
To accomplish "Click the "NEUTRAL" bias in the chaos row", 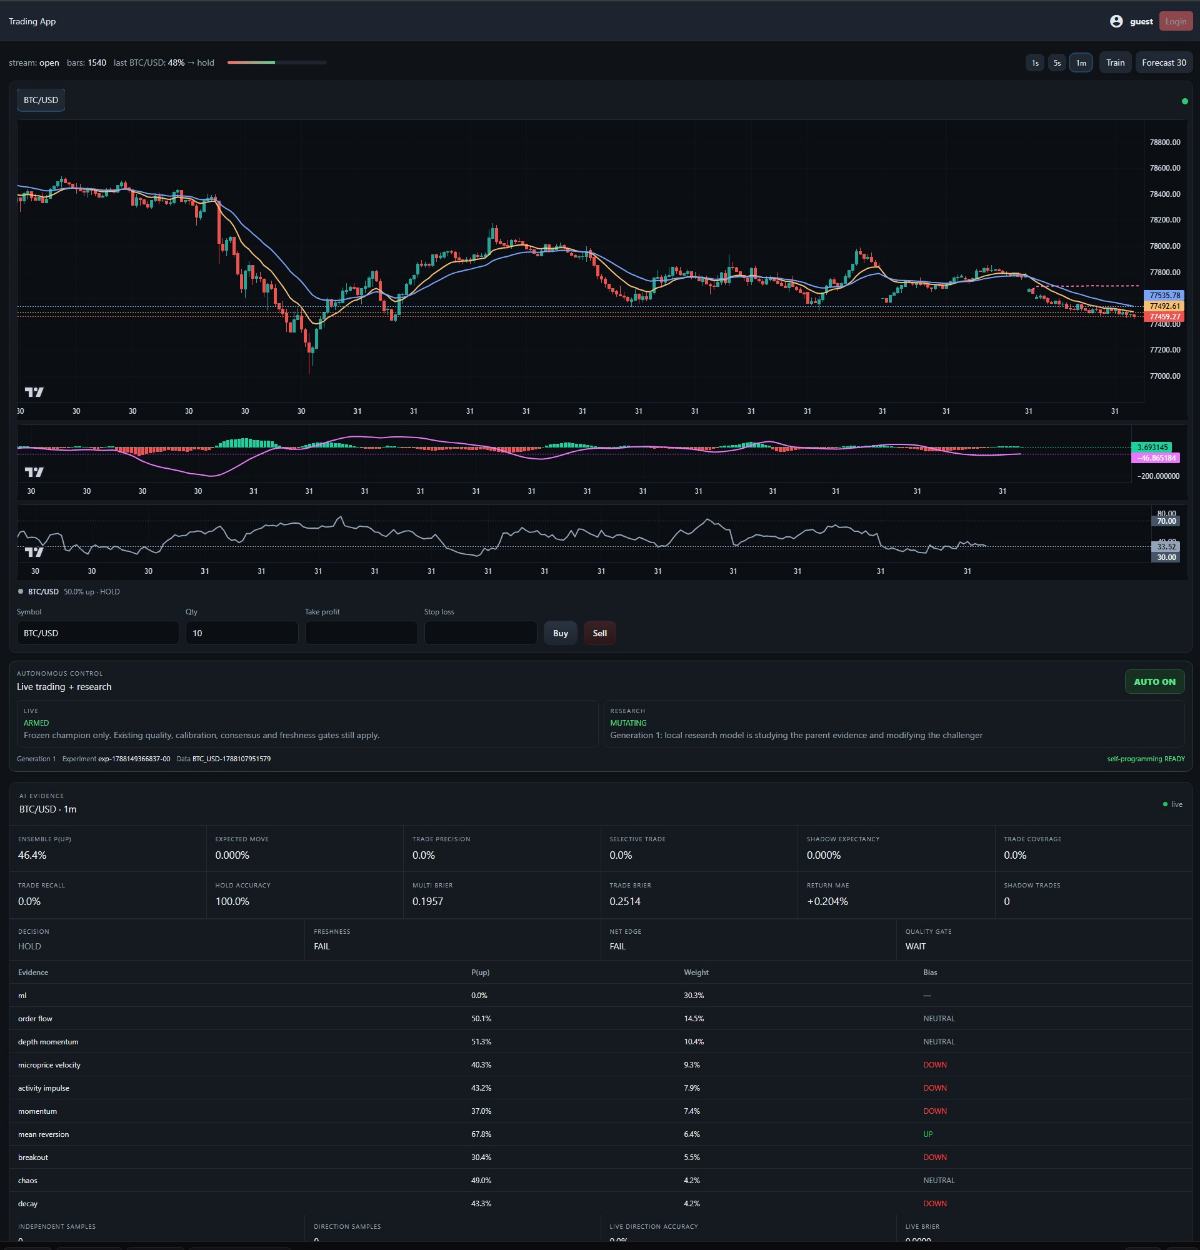I will click(939, 1180).
